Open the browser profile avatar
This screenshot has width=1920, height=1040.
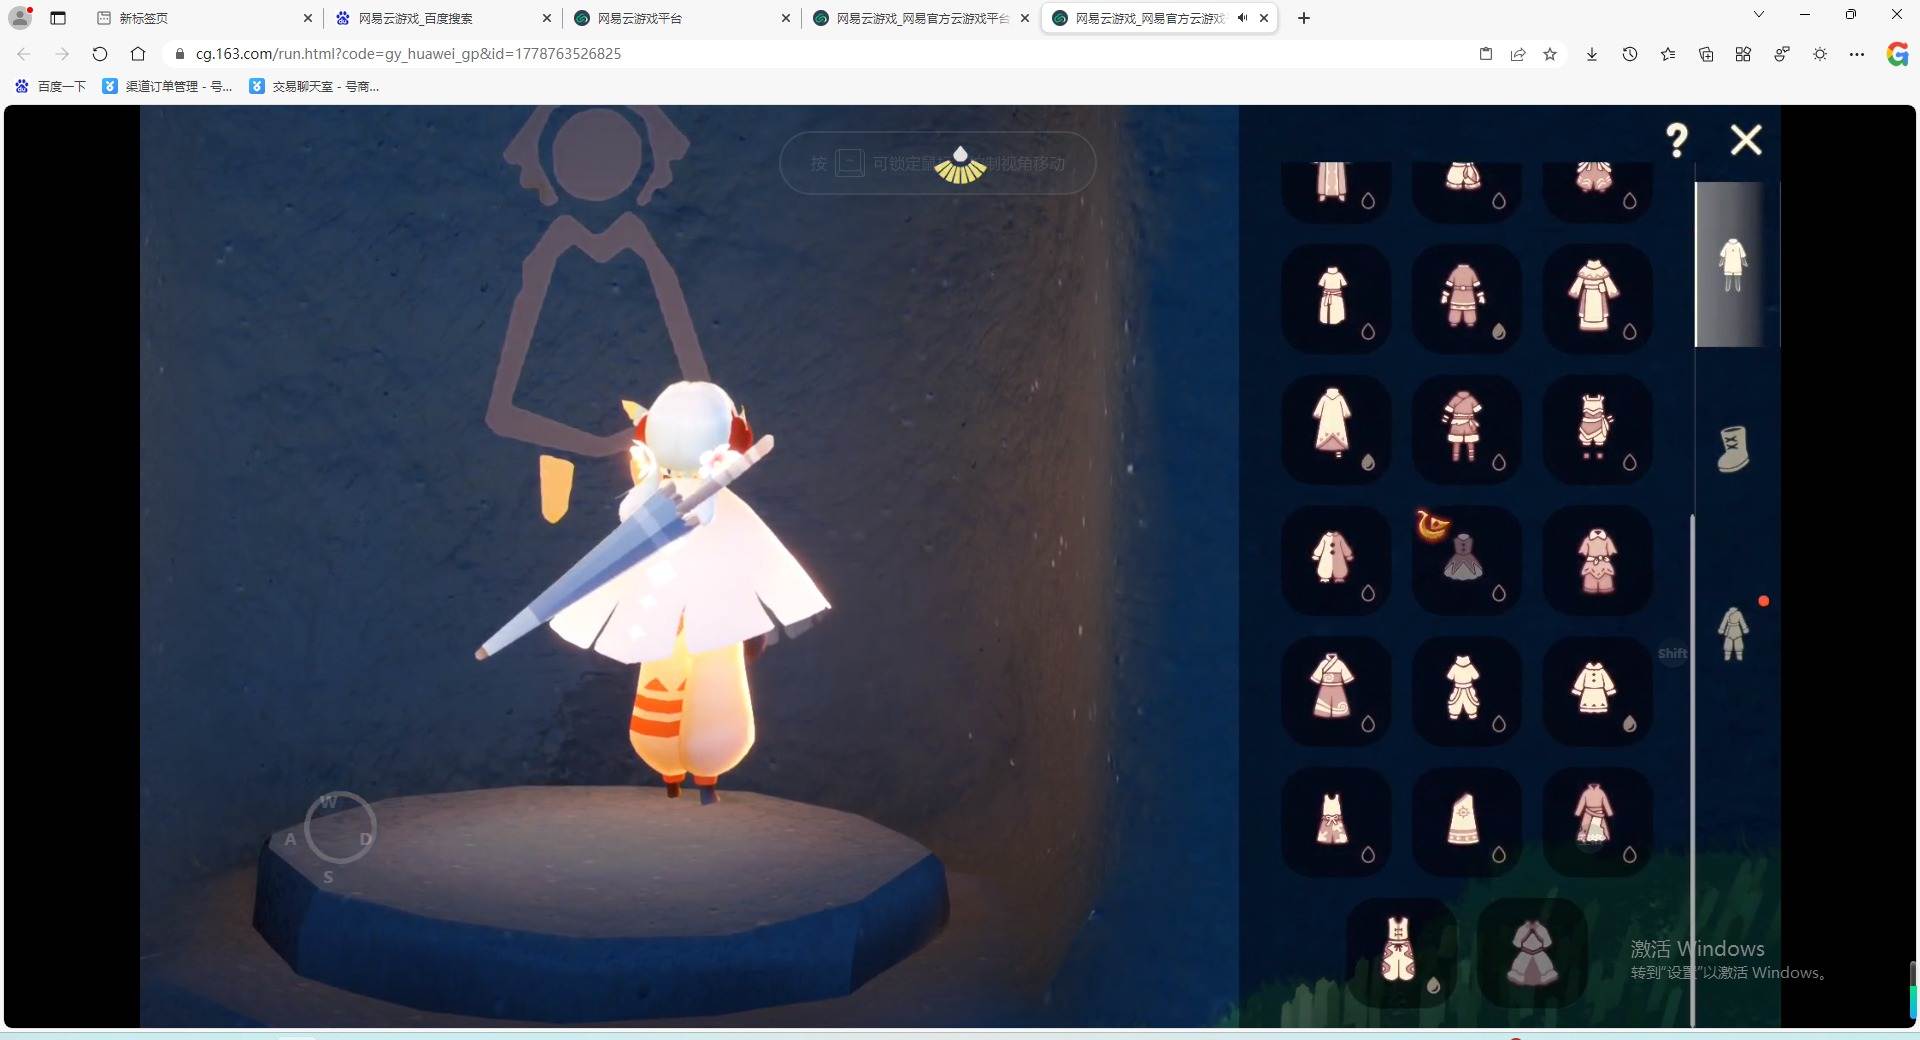20,17
